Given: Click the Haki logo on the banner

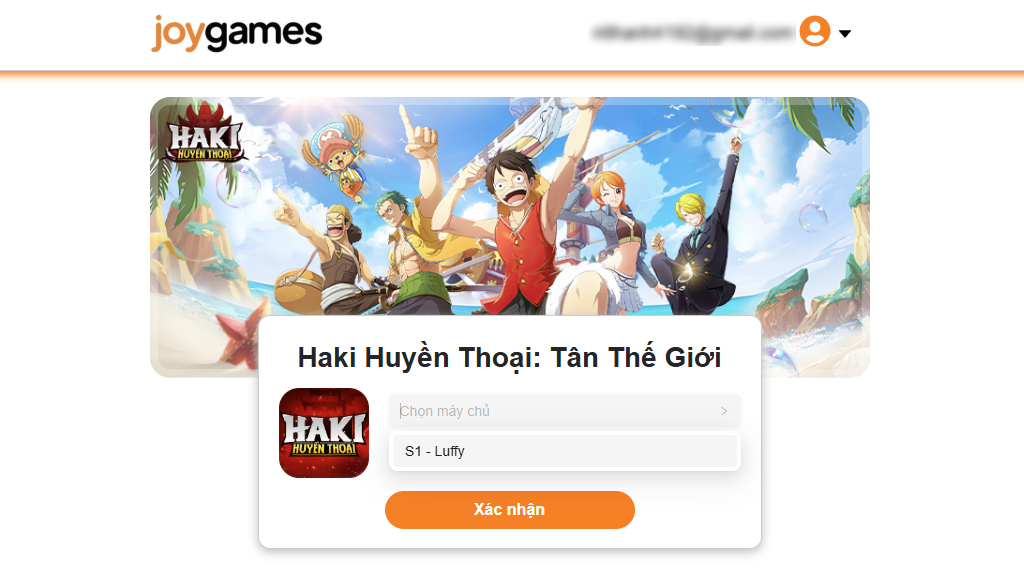Looking at the screenshot, I should 204,133.
